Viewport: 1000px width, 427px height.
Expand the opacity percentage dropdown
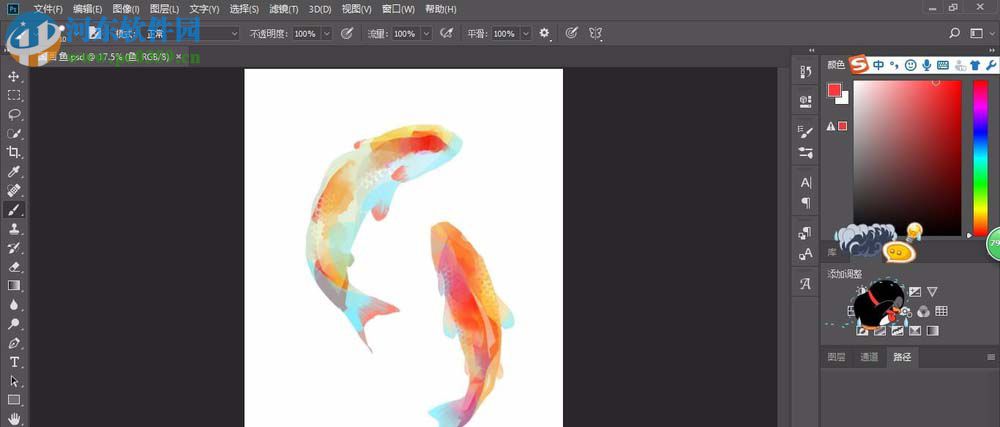coord(327,33)
